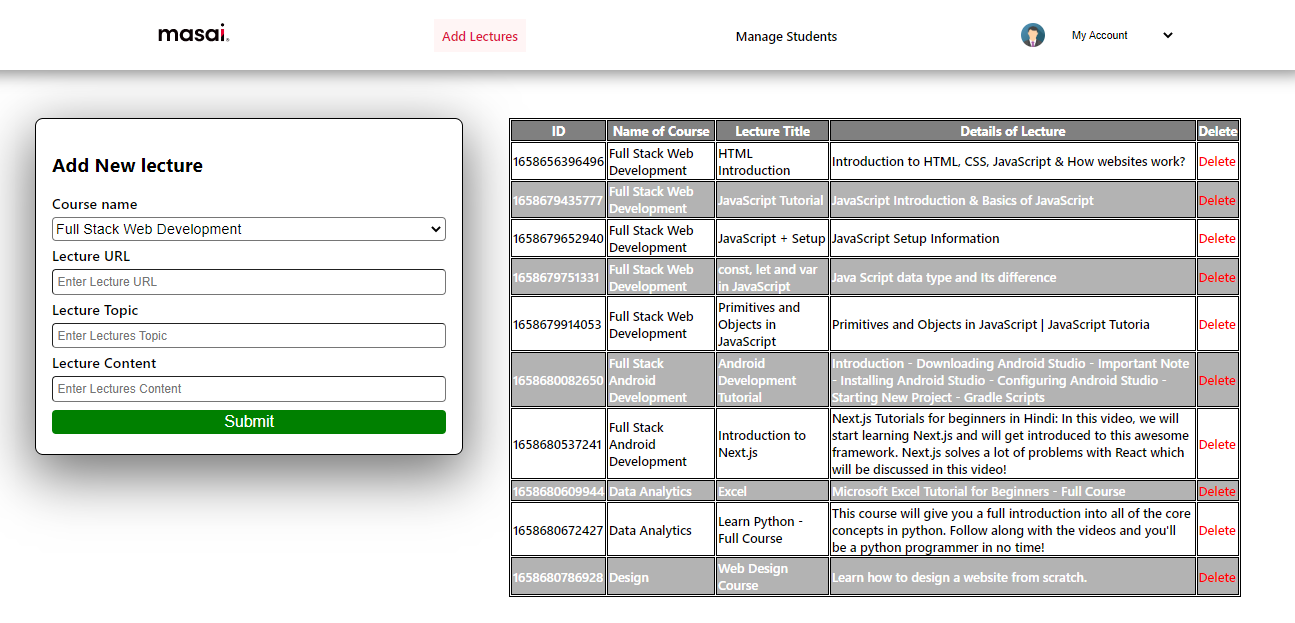Delete the const, let and var lecture
This screenshot has height=623, width=1295.
[1217, 278]
